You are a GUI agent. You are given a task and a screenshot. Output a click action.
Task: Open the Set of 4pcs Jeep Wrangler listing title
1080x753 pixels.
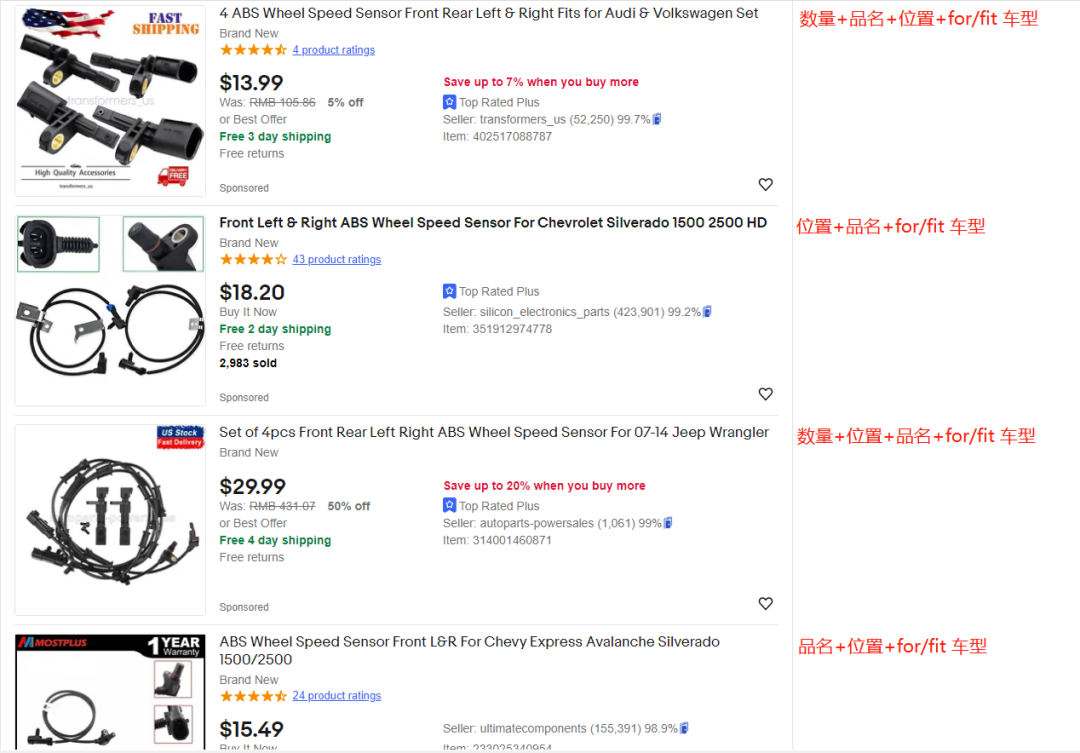[494, 433]
